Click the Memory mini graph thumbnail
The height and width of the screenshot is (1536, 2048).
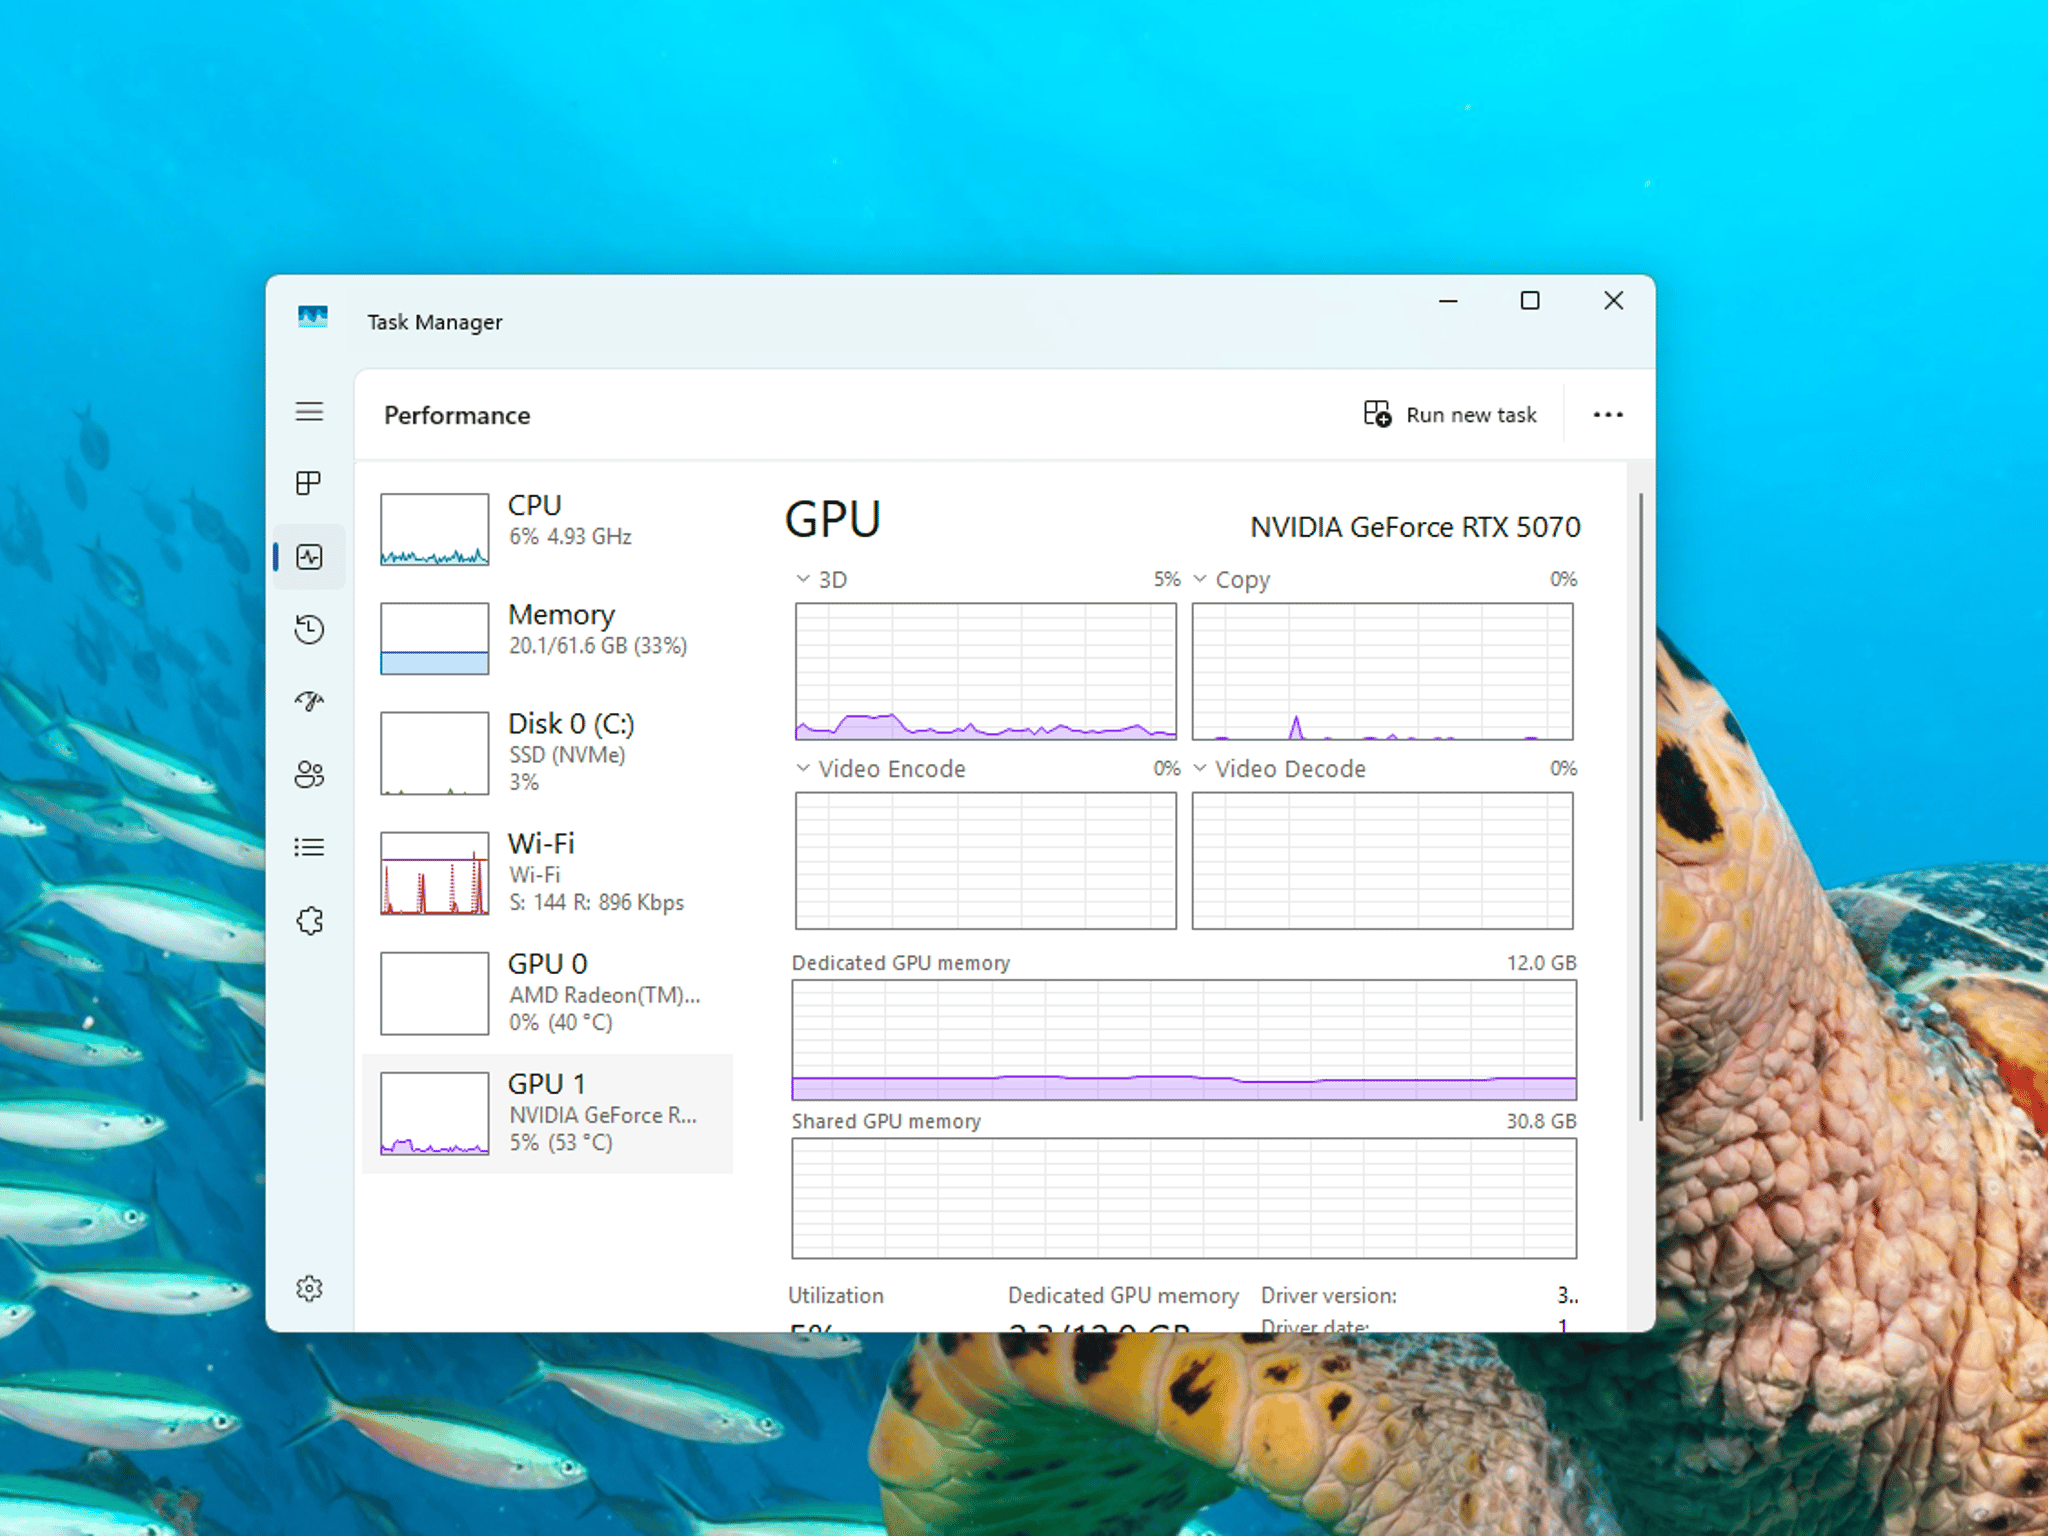pyautogui.click(x=435, y=639)
